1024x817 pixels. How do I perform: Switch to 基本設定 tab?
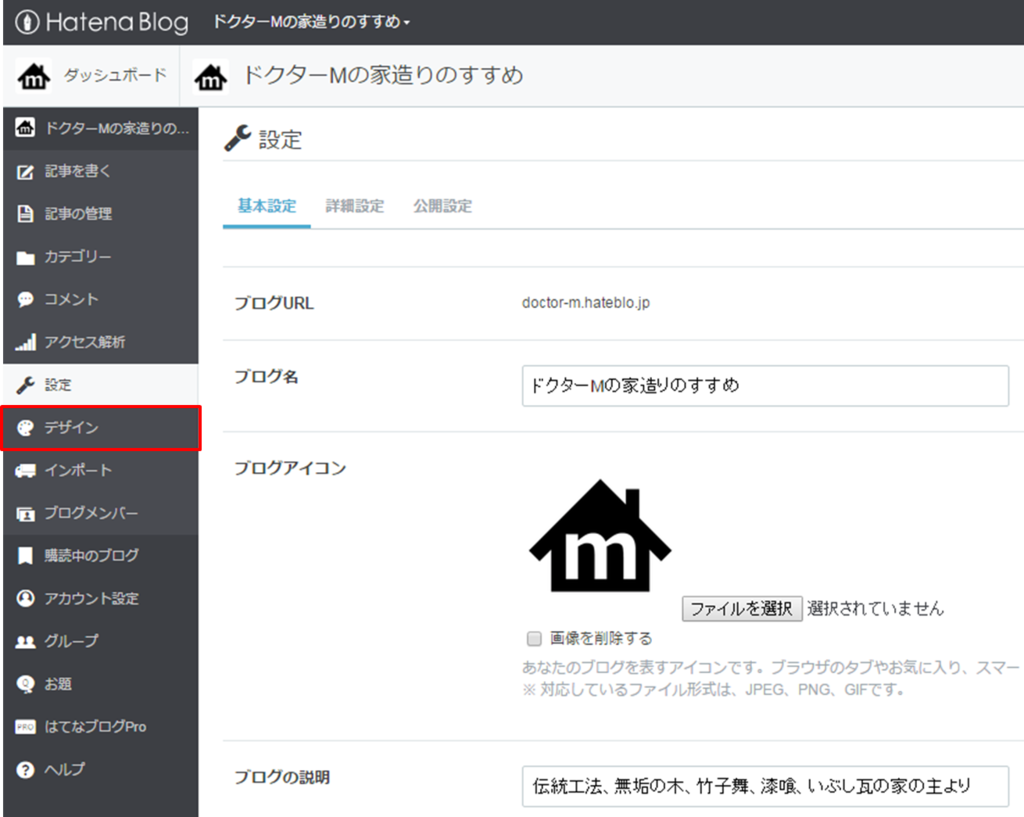266,206
